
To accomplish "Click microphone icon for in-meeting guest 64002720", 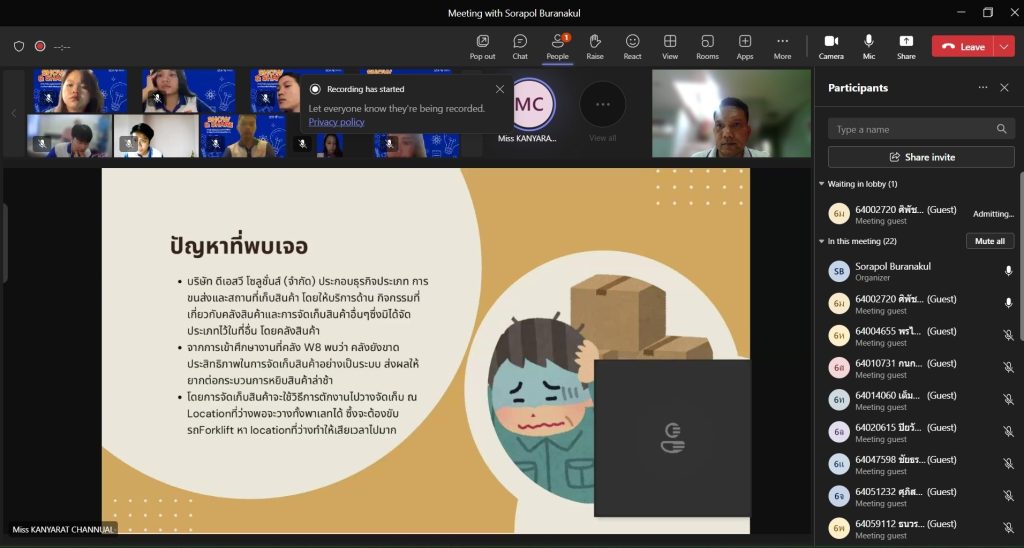I will tap(1008, 303).
